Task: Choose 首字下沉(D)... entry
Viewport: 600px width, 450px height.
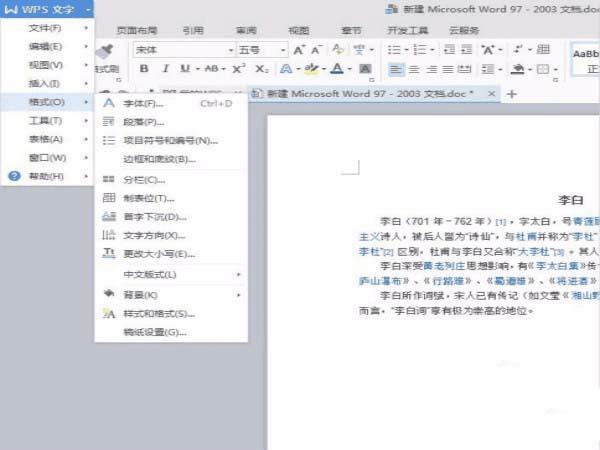Action: (x=171, y=217)
